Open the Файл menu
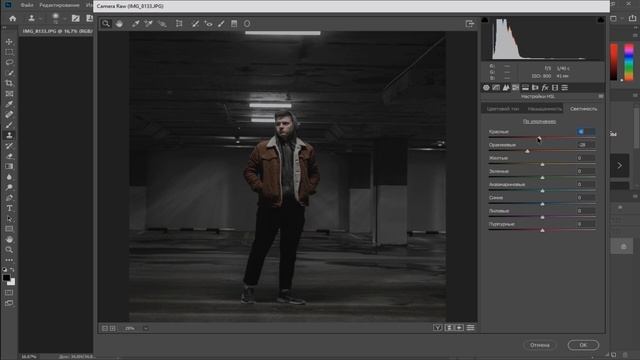 point(27,5)
